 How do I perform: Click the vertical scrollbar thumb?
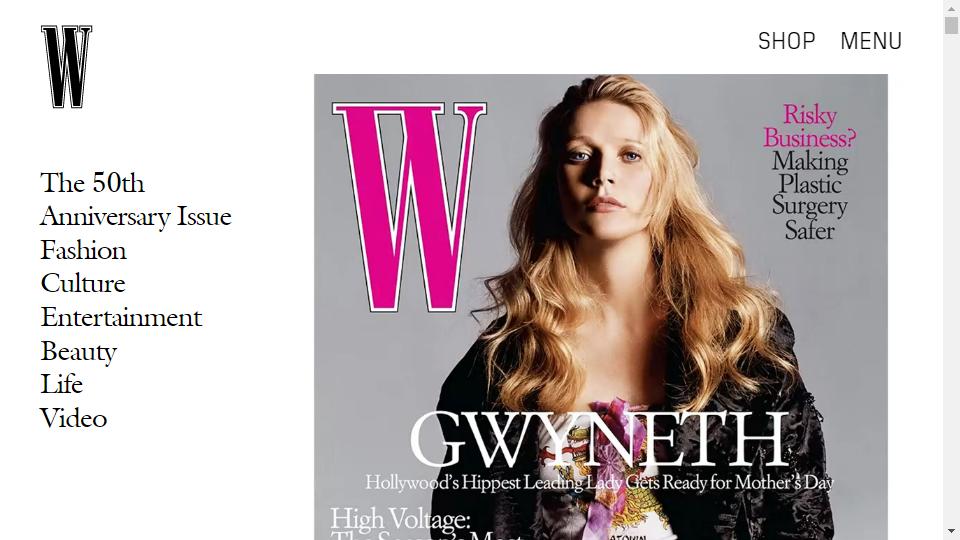[951, 25]
